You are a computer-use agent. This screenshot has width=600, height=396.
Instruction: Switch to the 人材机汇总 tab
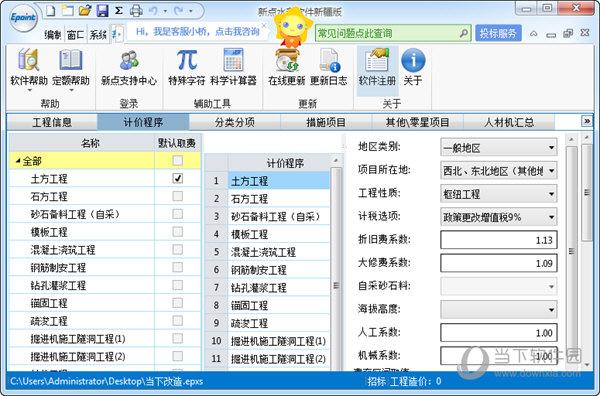509,122
